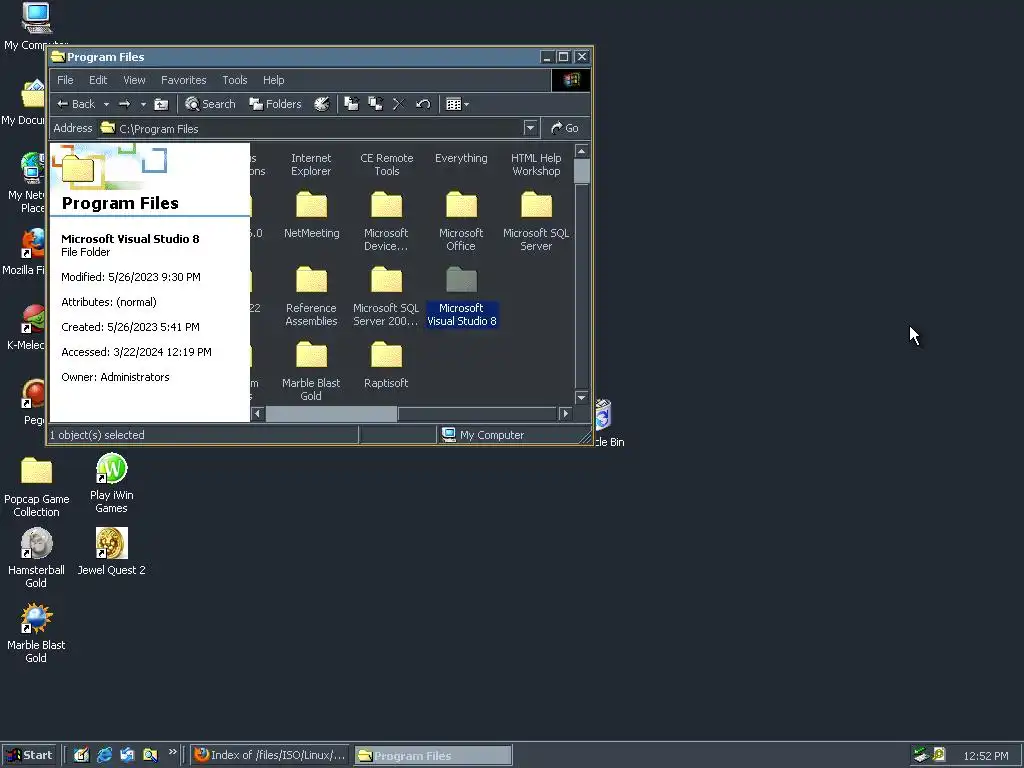This screenshot has width=1024, height=768.
Task: Click the address bar path field
Action: [311, 129]
